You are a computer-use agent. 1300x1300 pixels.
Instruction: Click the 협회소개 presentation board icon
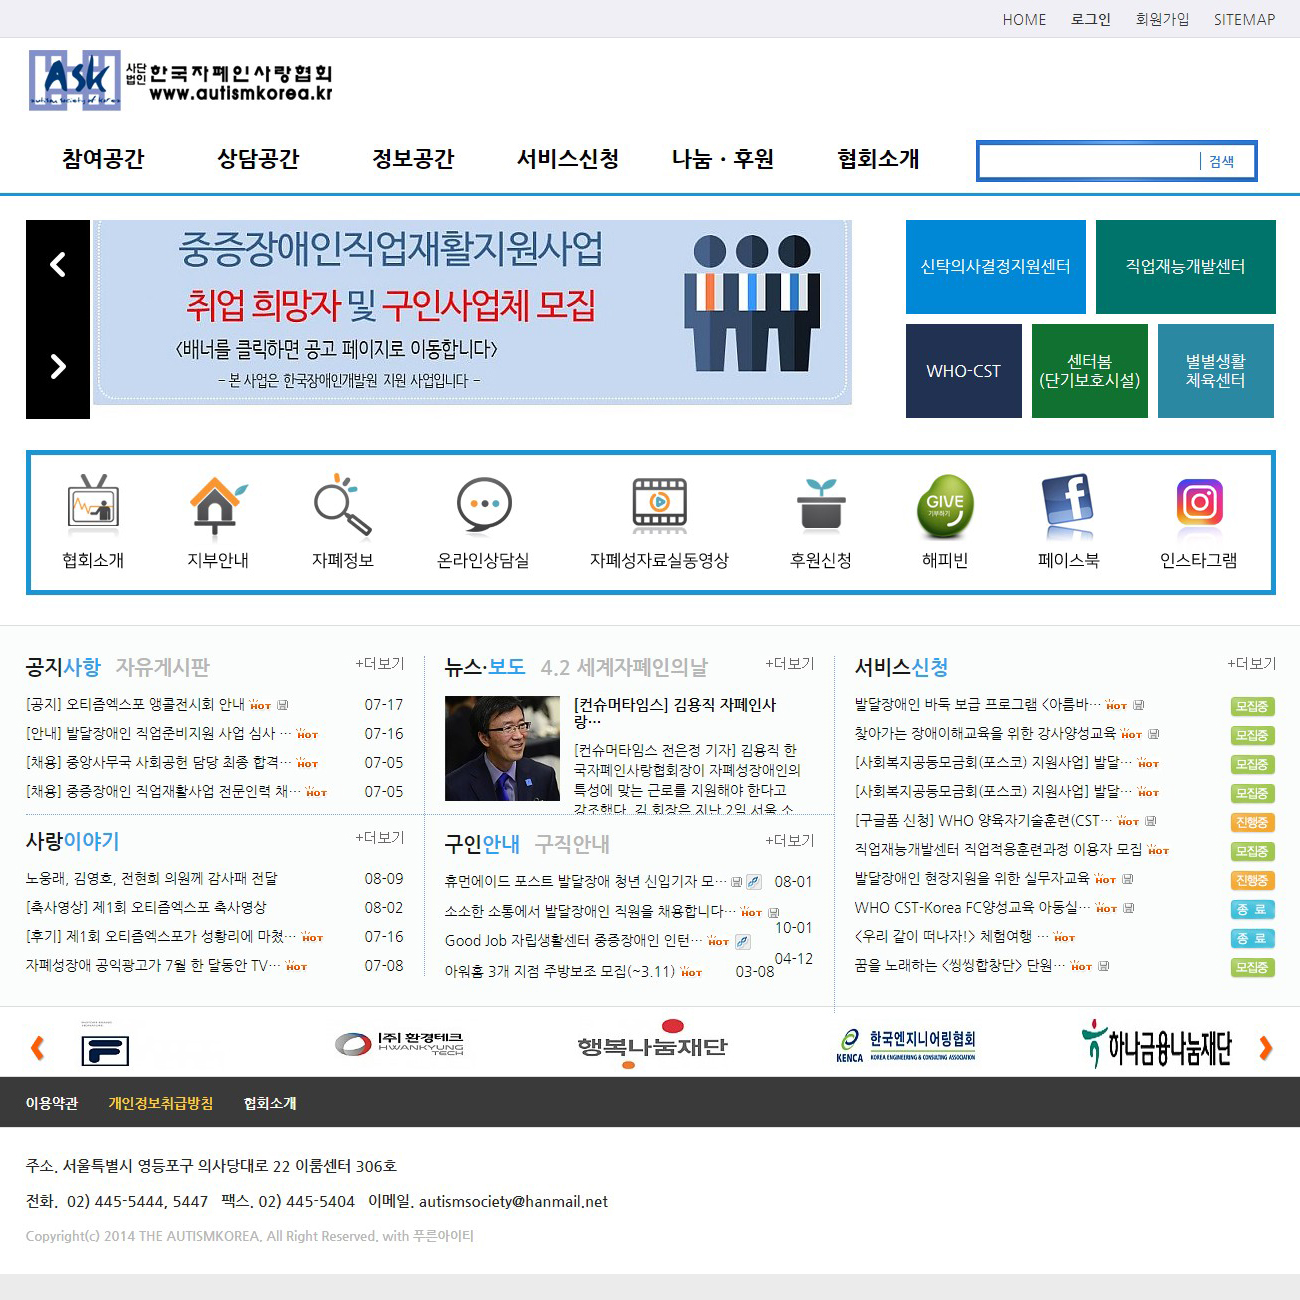[x=93, y=504]
